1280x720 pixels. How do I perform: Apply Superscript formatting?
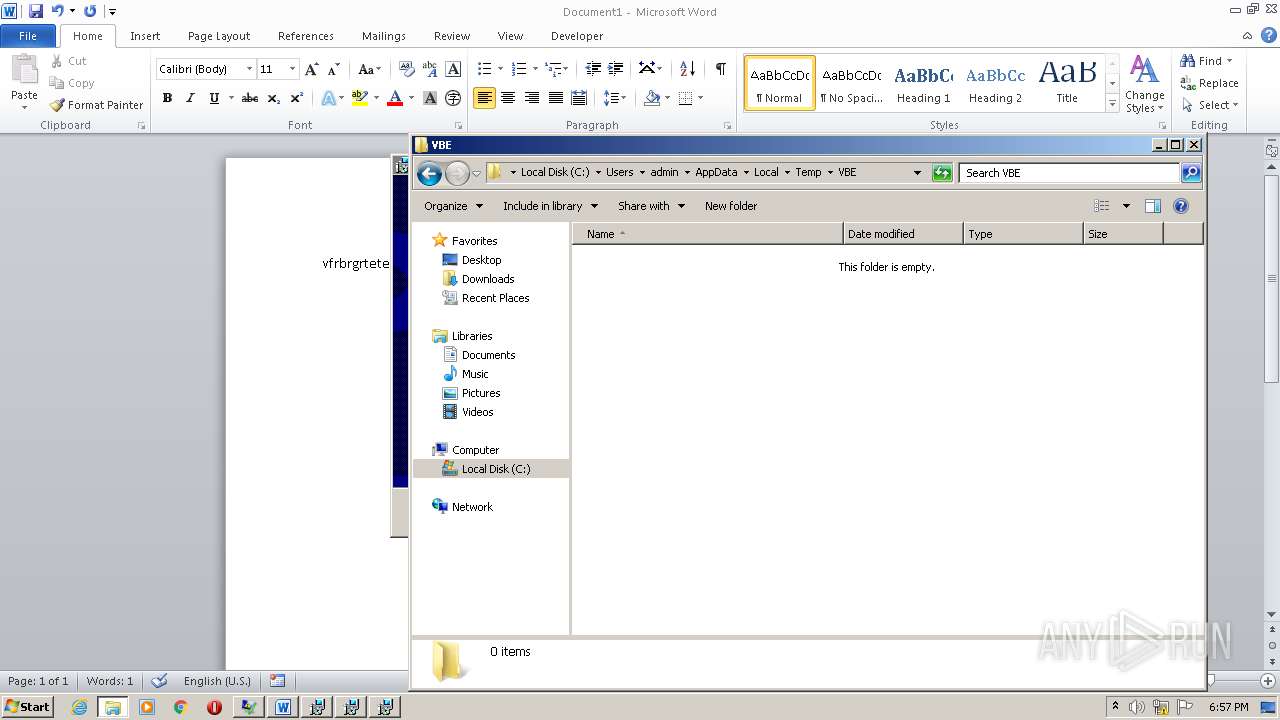[297, 98]
